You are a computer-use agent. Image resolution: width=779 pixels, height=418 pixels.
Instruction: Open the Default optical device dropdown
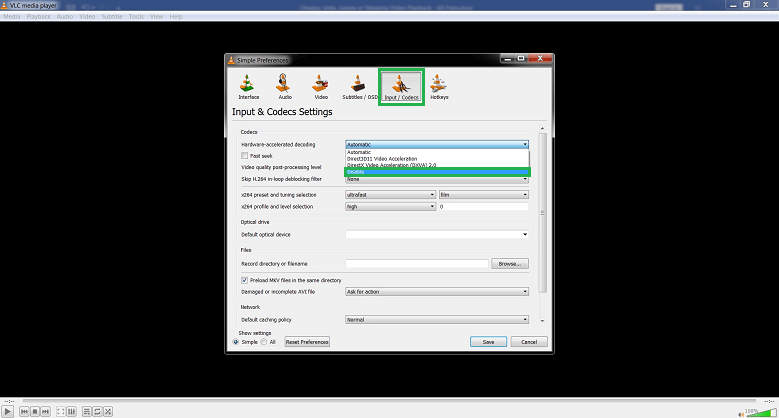[437, 234]
